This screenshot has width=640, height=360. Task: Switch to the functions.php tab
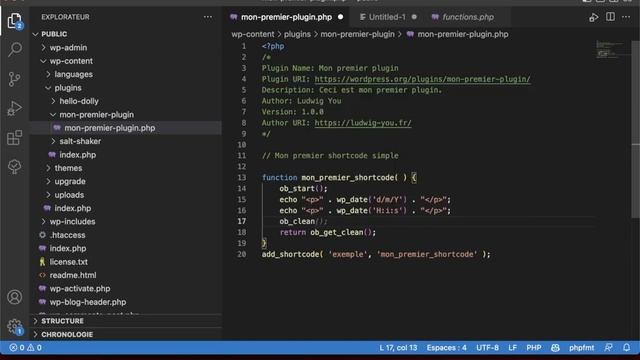tap(468, 17)
